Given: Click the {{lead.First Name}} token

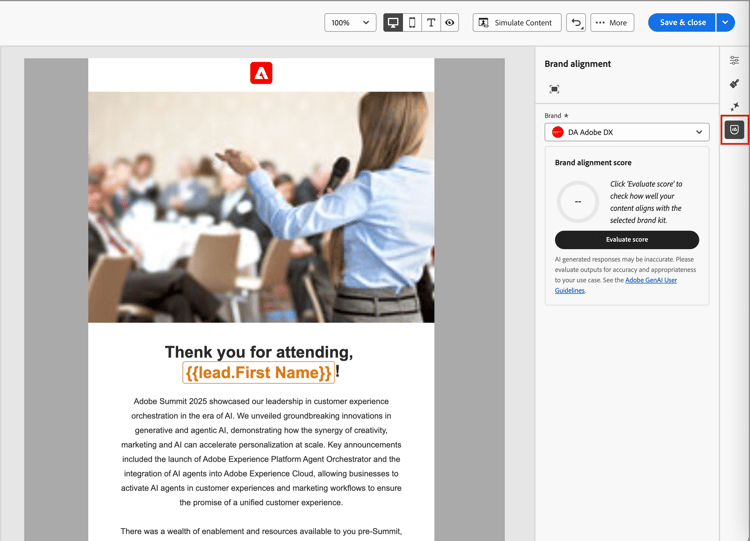Looking at the screenshot, I should coord(258,373).
